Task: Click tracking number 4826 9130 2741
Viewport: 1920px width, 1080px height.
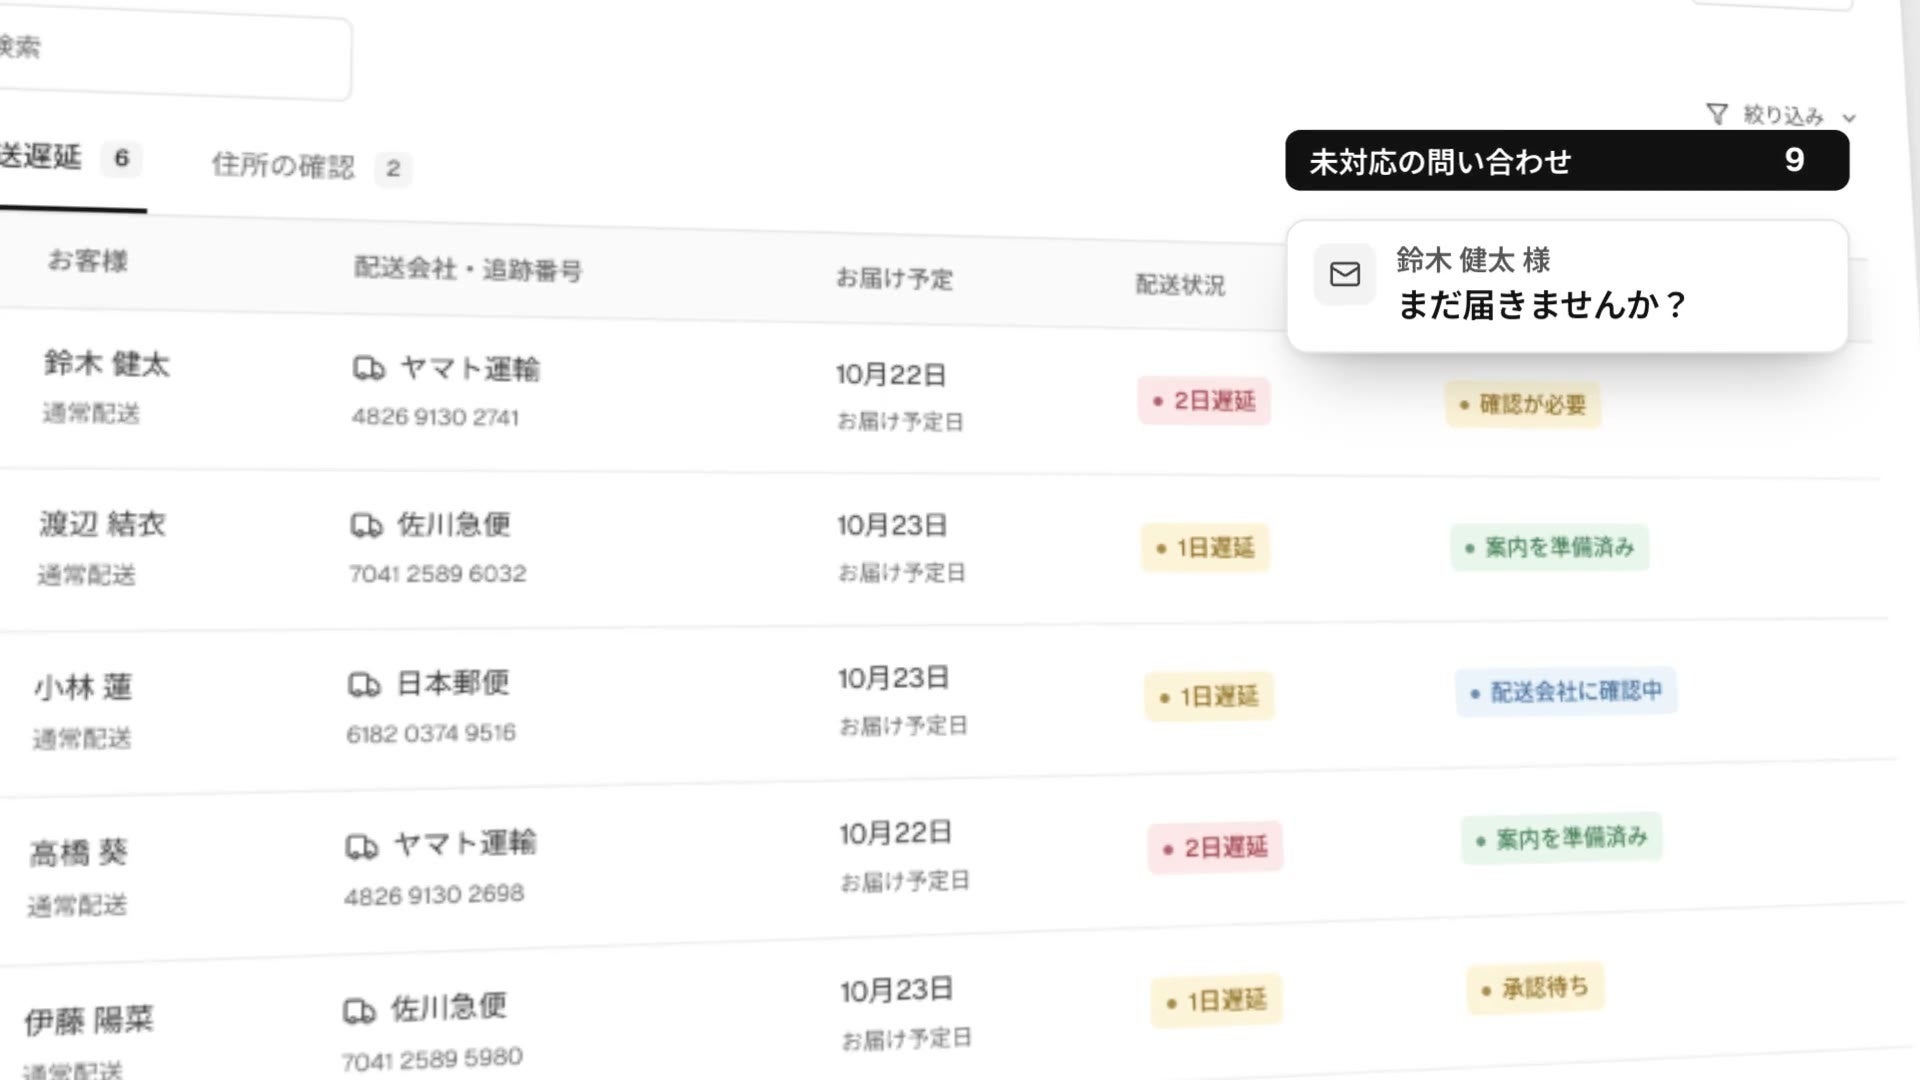Action: coord(435,417)
